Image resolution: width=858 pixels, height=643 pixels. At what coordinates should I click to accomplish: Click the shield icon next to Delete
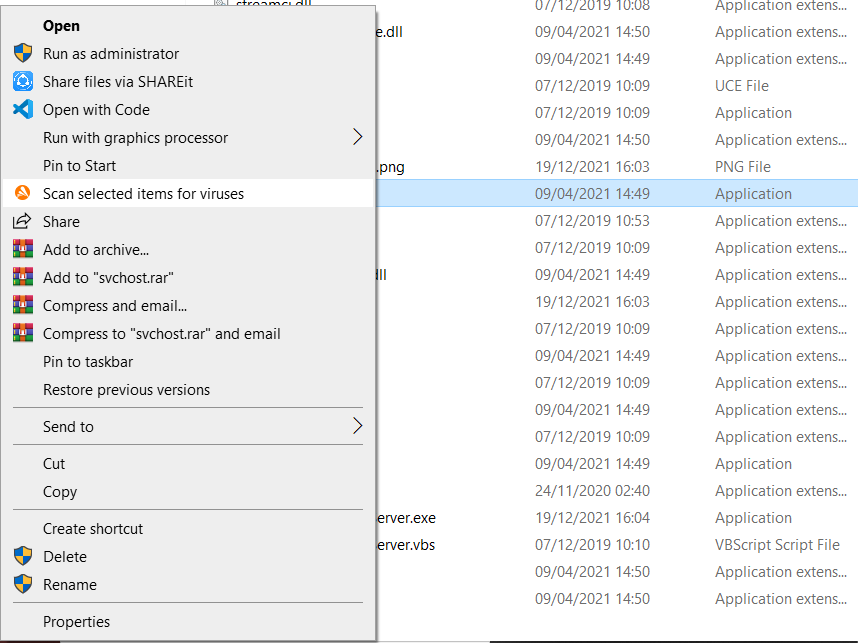[x=22, y=557]
